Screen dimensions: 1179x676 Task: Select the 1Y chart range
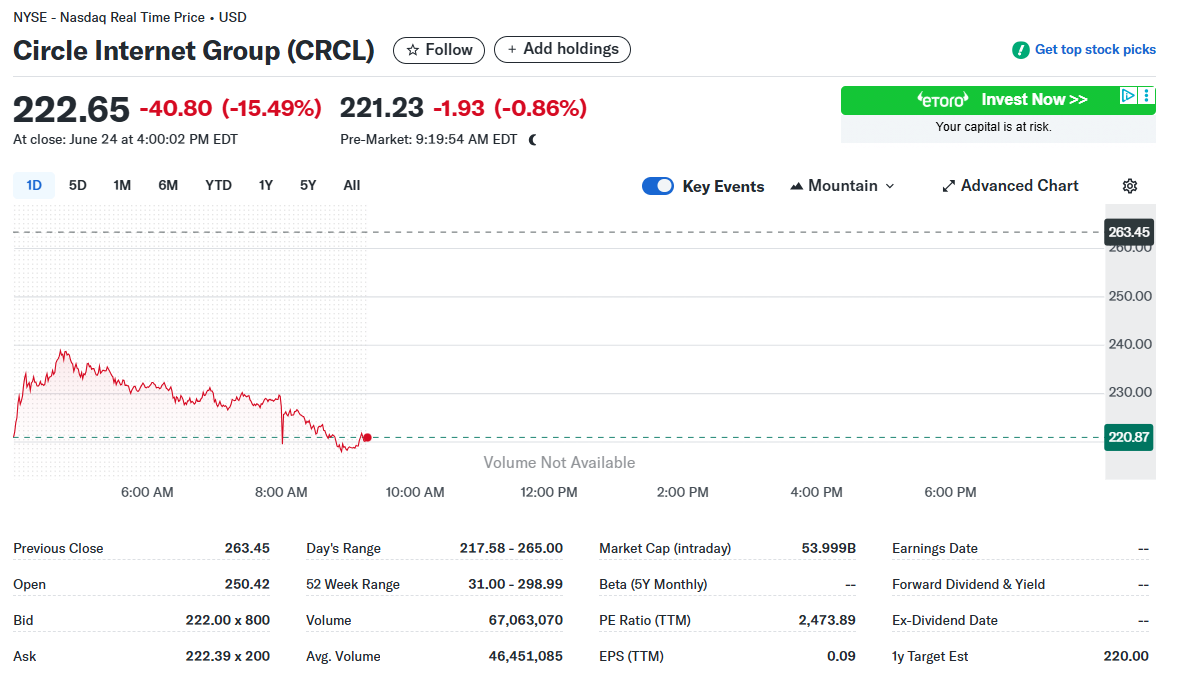pyautogui.click(x=265, y=185)
